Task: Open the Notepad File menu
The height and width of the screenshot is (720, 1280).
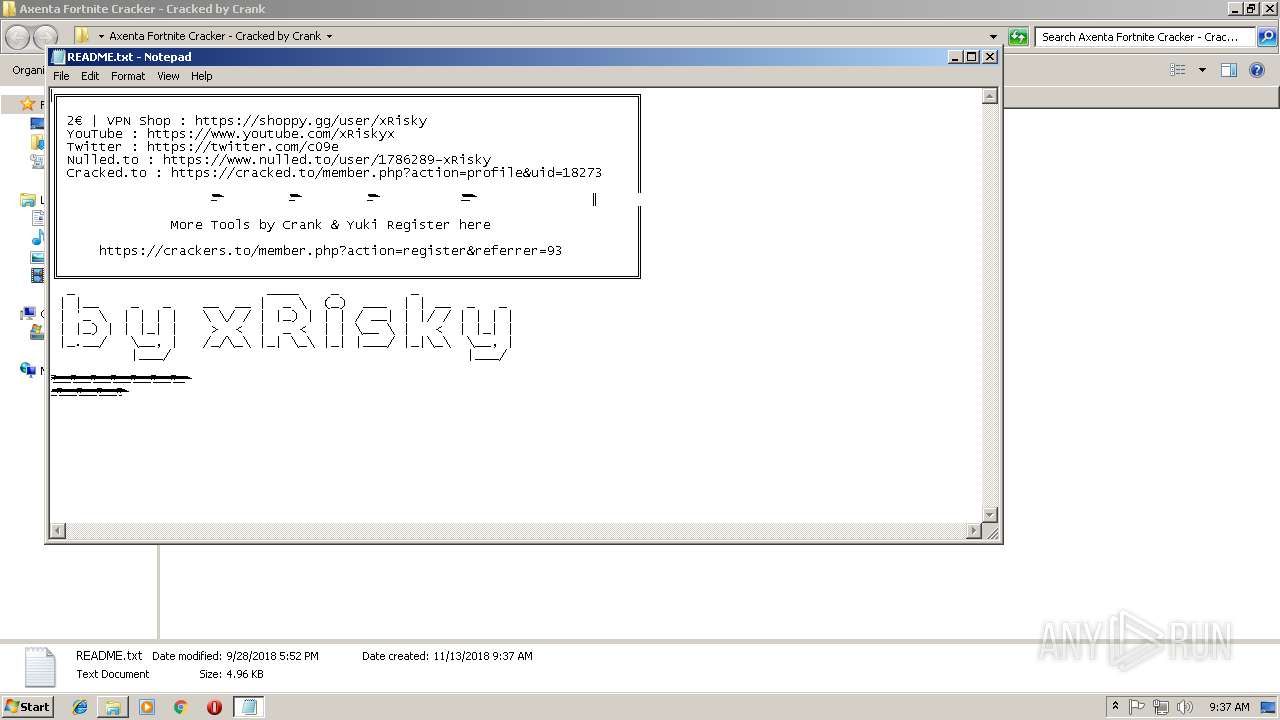Action: point(61,76)
